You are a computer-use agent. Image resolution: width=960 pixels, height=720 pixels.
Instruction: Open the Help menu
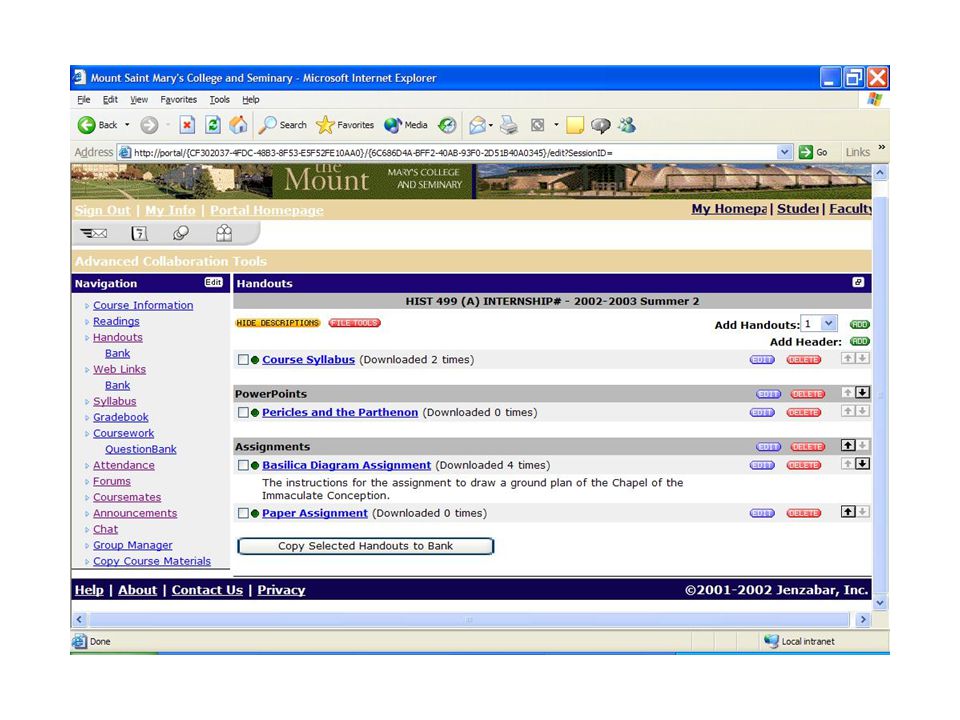(250, 99)
